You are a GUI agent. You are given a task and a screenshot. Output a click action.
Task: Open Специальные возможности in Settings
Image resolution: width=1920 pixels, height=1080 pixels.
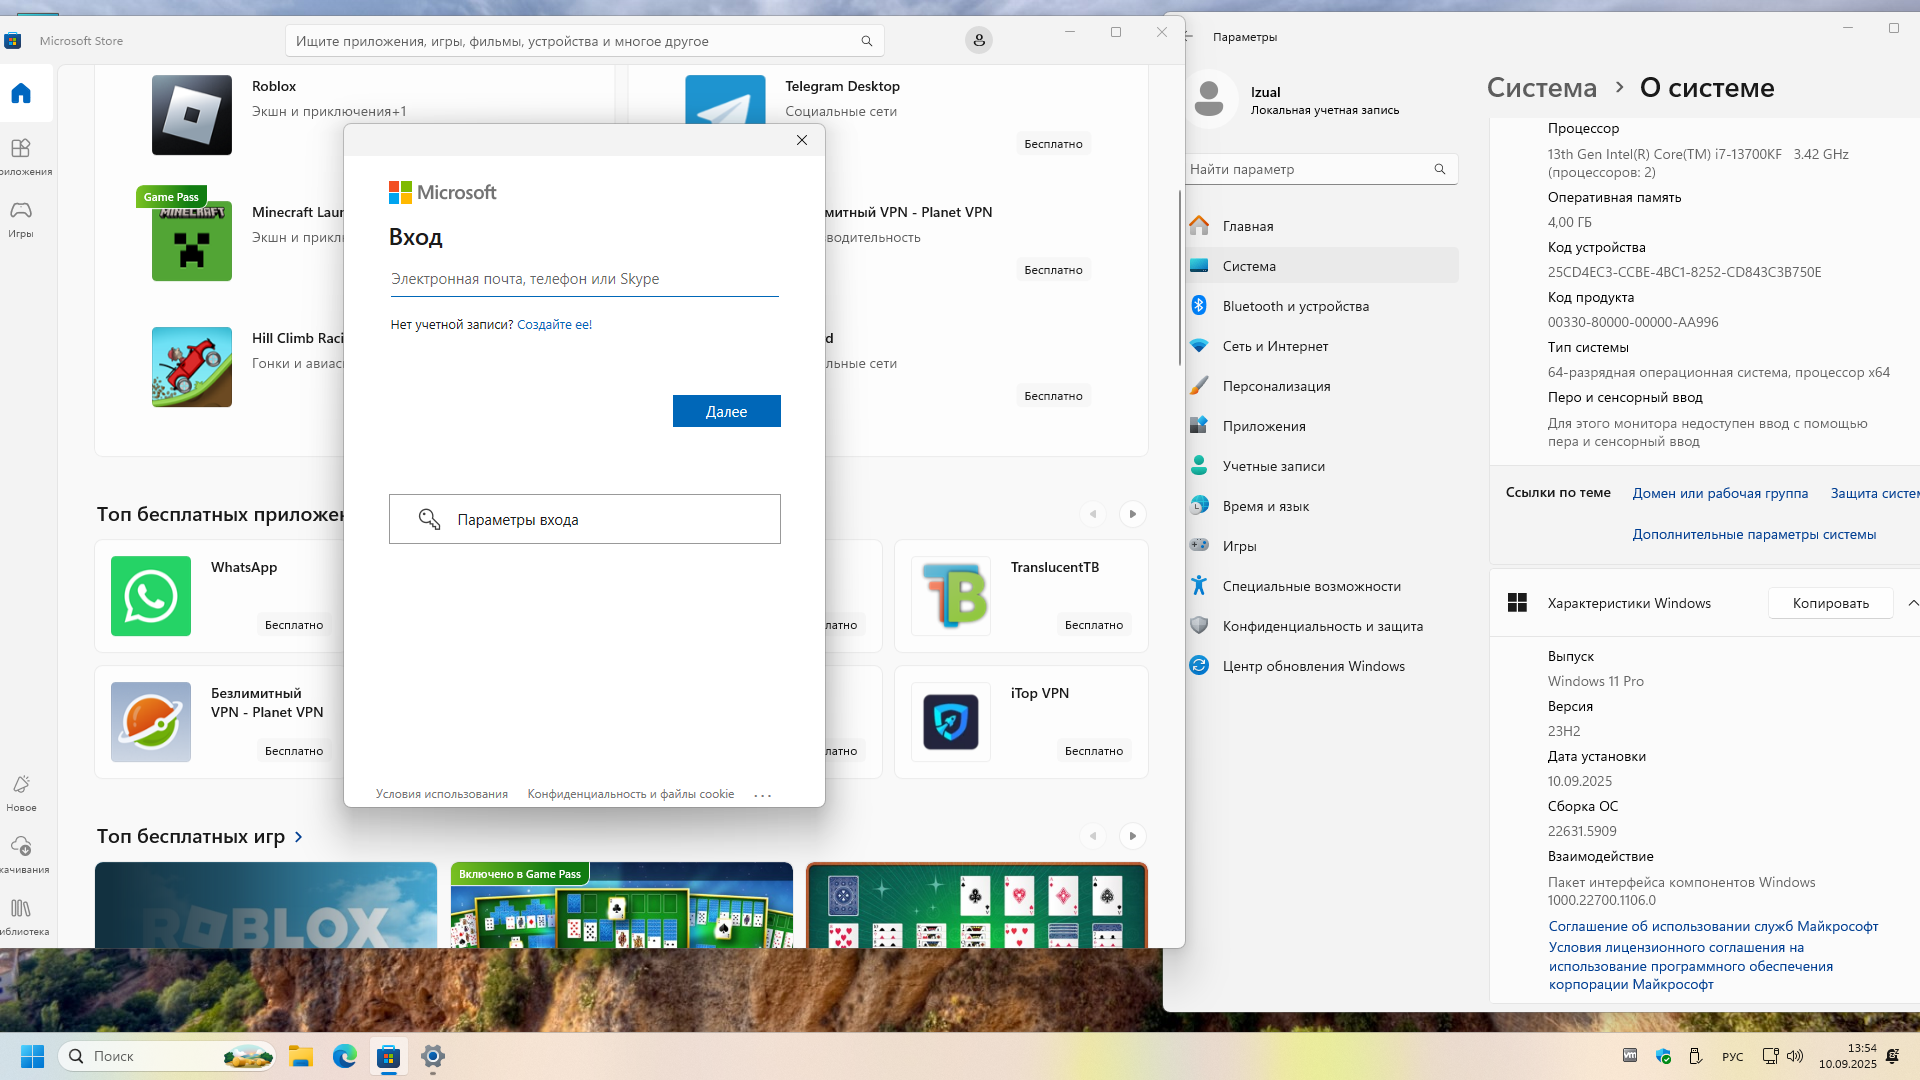pyautogui.click(x=1320, y=586)
